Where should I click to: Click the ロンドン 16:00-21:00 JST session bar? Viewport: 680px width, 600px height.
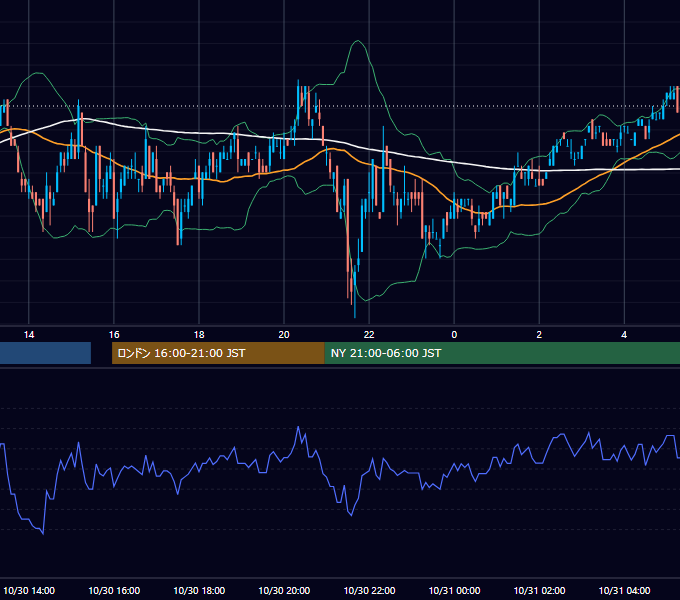pos(218,353)
